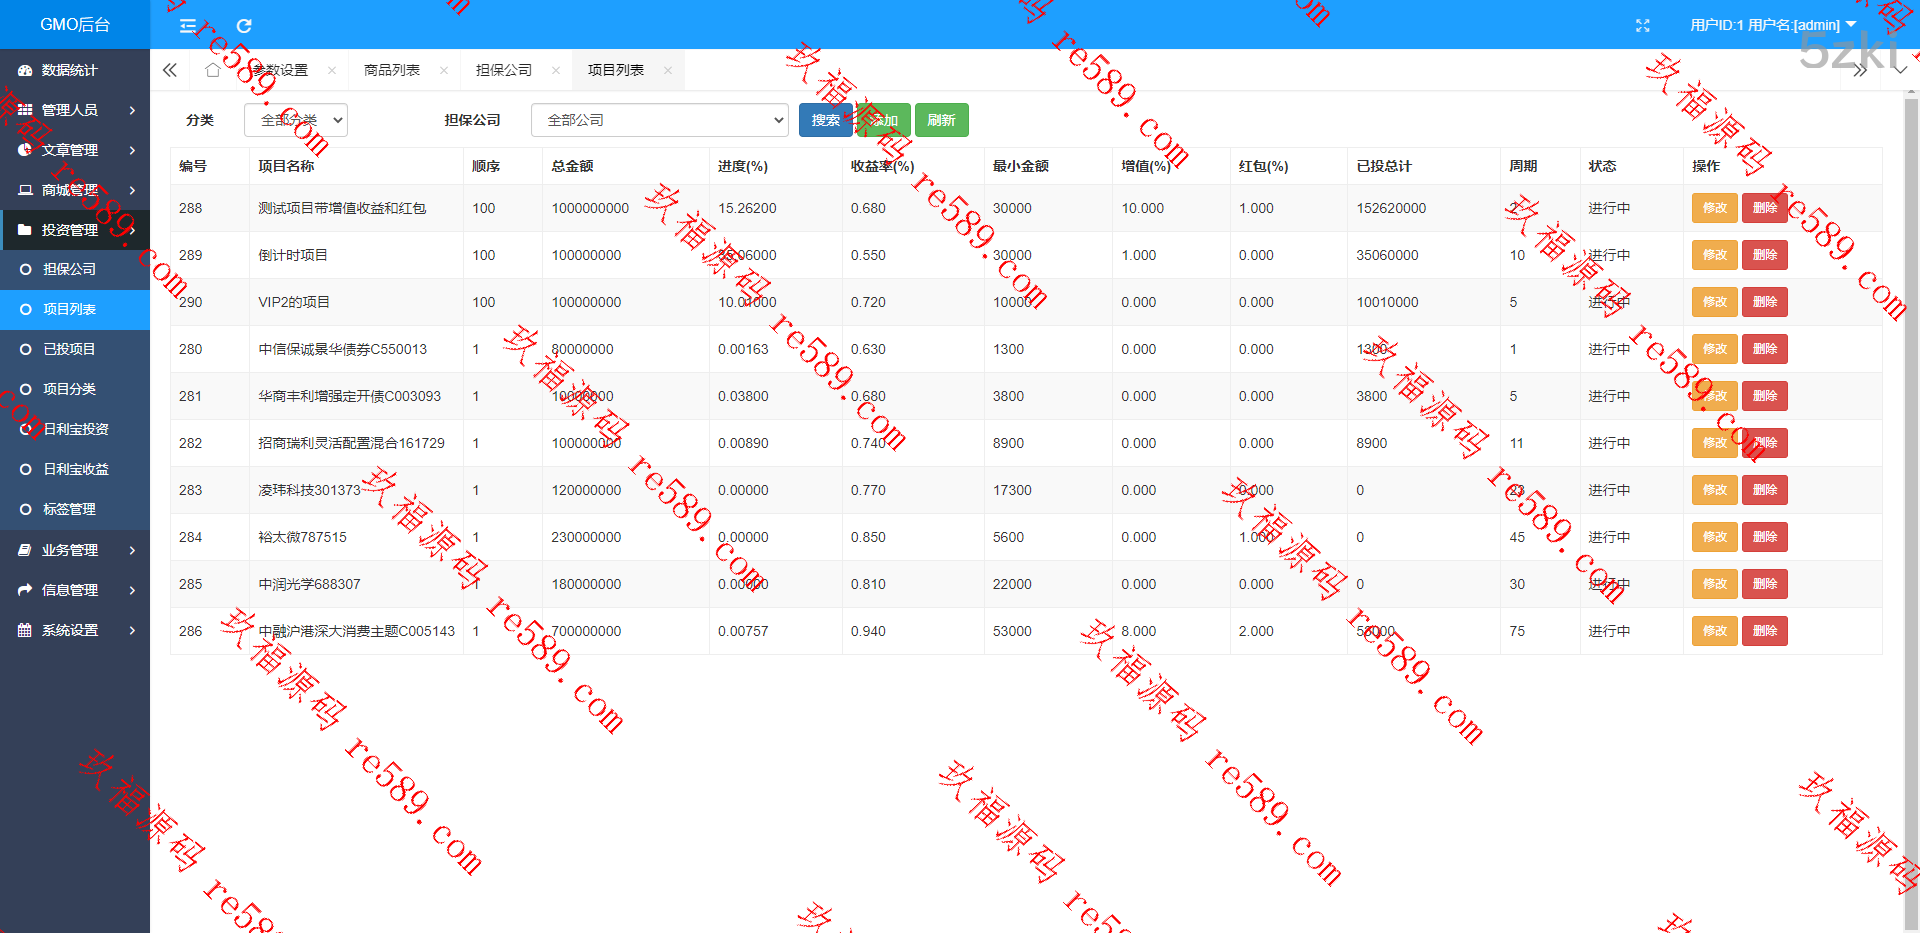Click the refresh icon in top bar
The width and height of the screenshot is (1920, 933).
tap(244, 26)
